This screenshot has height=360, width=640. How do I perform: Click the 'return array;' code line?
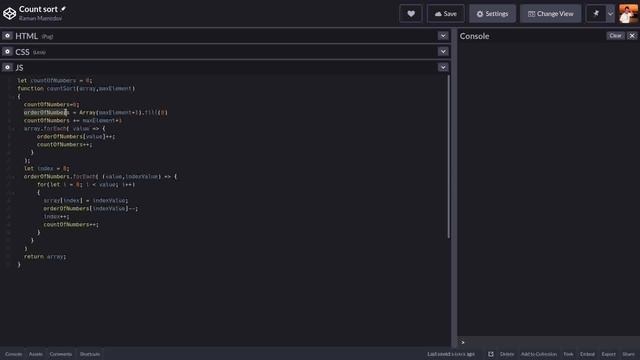[45, 256]
